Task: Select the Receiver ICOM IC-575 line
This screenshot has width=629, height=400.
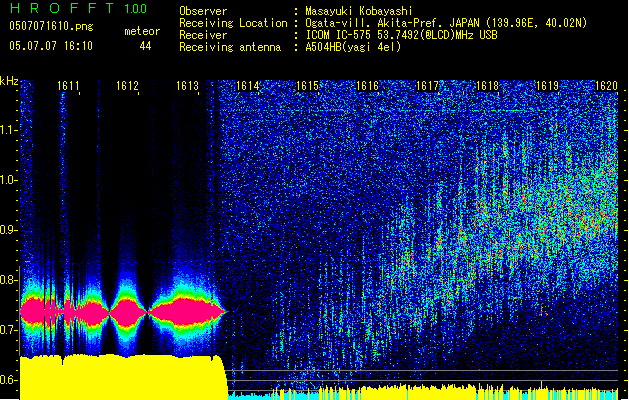Action: [x=401, y=35]
